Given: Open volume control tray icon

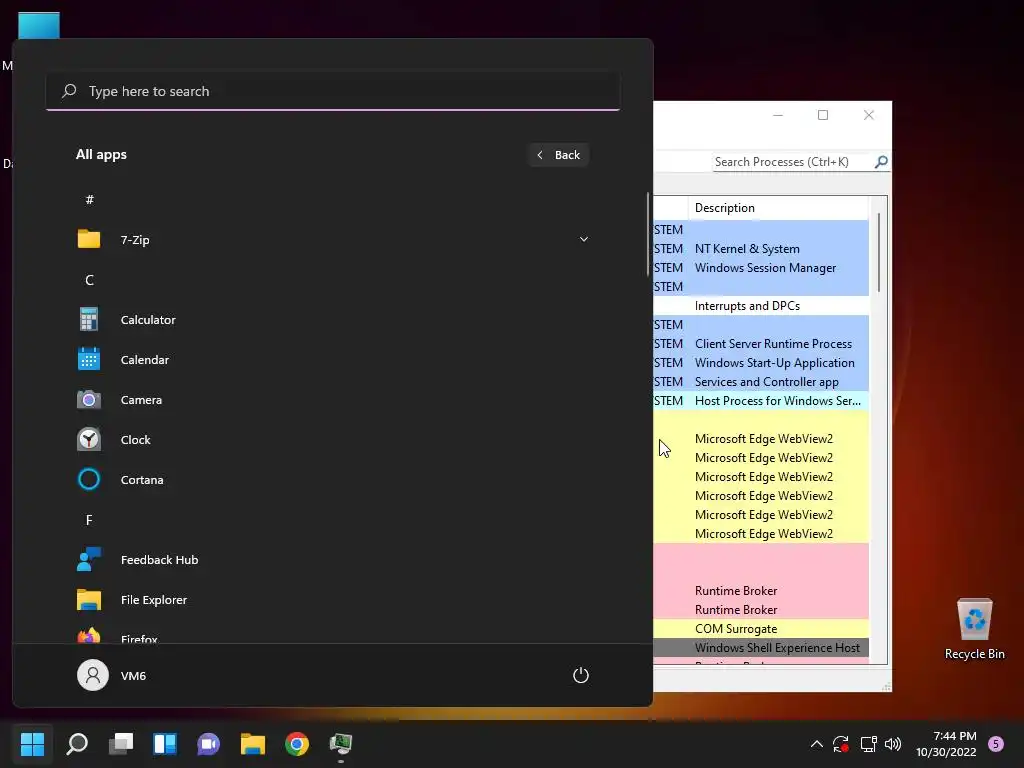Looking at the screenshot, I should [893, 744].
